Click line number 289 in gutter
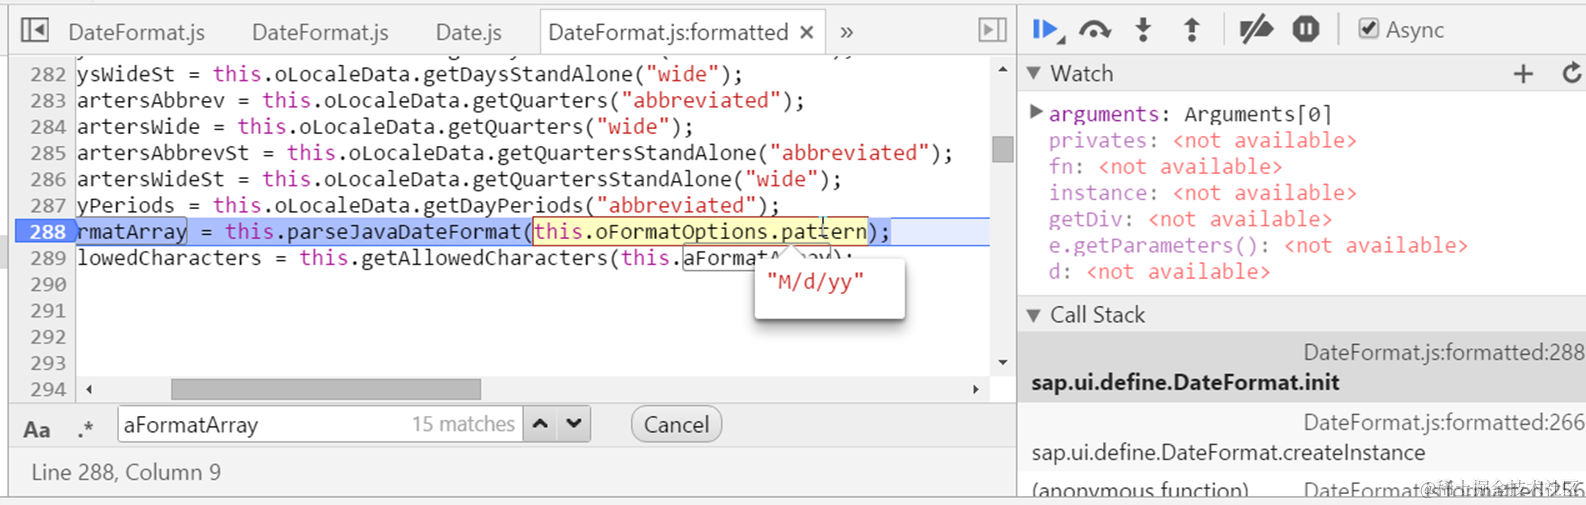 point(48,258)
